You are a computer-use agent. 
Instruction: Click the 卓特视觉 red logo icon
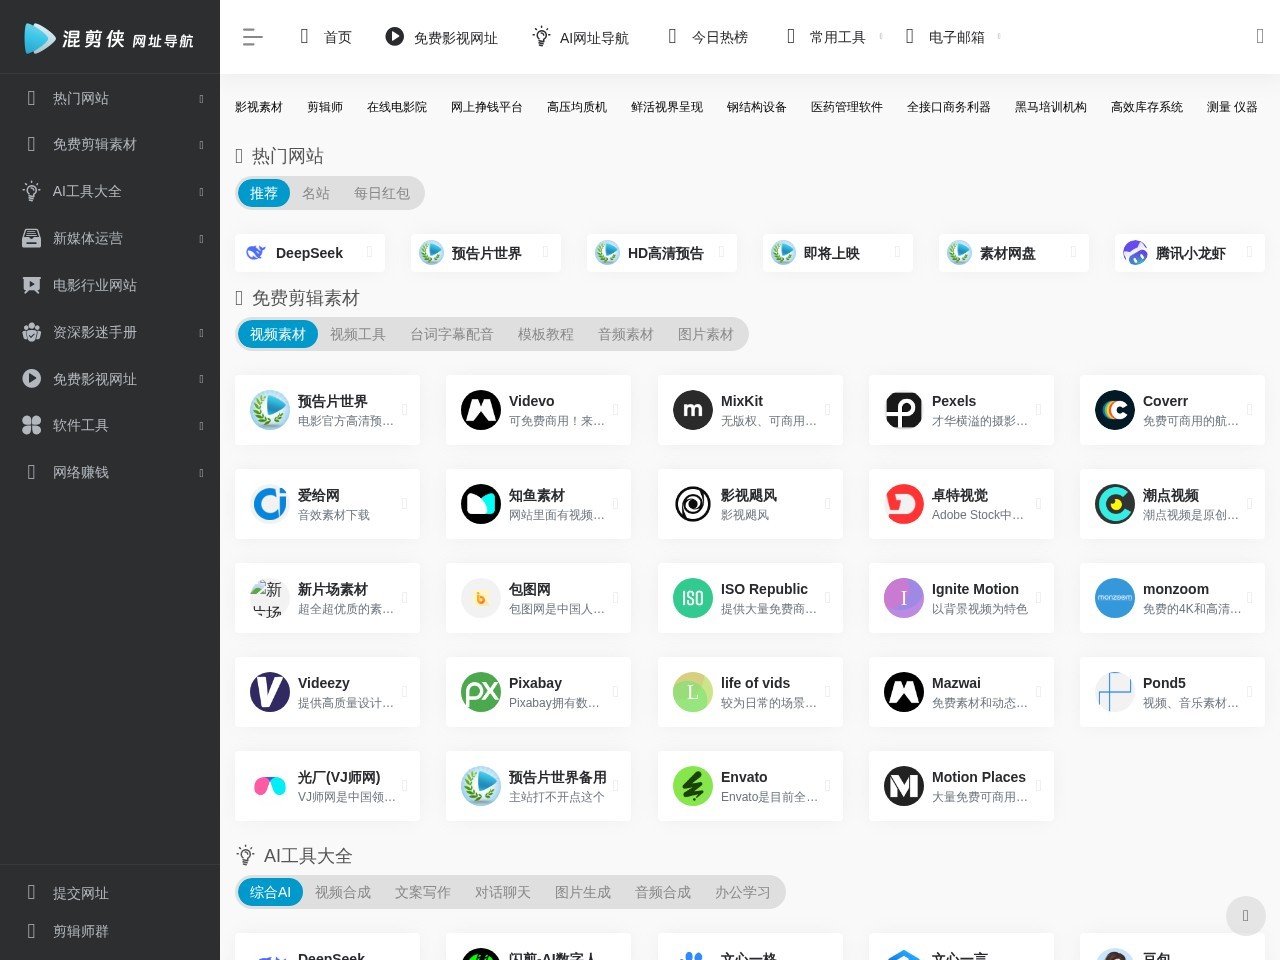click(x=904, y=504)
